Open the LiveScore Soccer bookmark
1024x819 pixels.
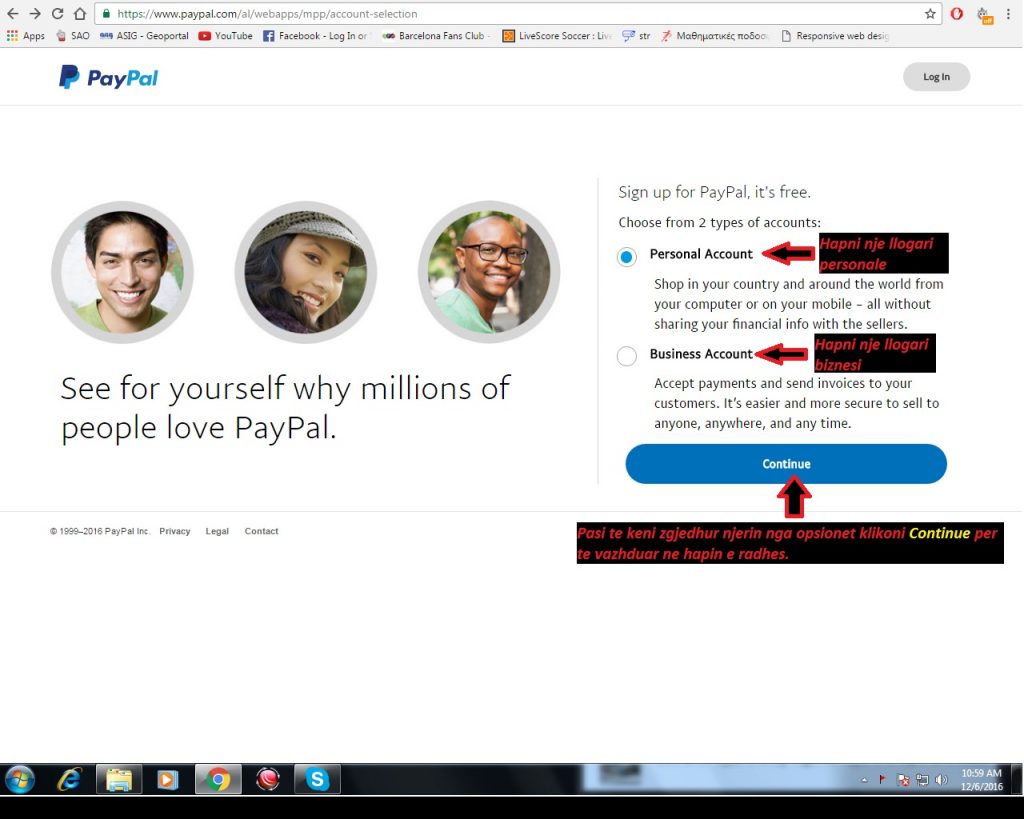click(557, 36)
